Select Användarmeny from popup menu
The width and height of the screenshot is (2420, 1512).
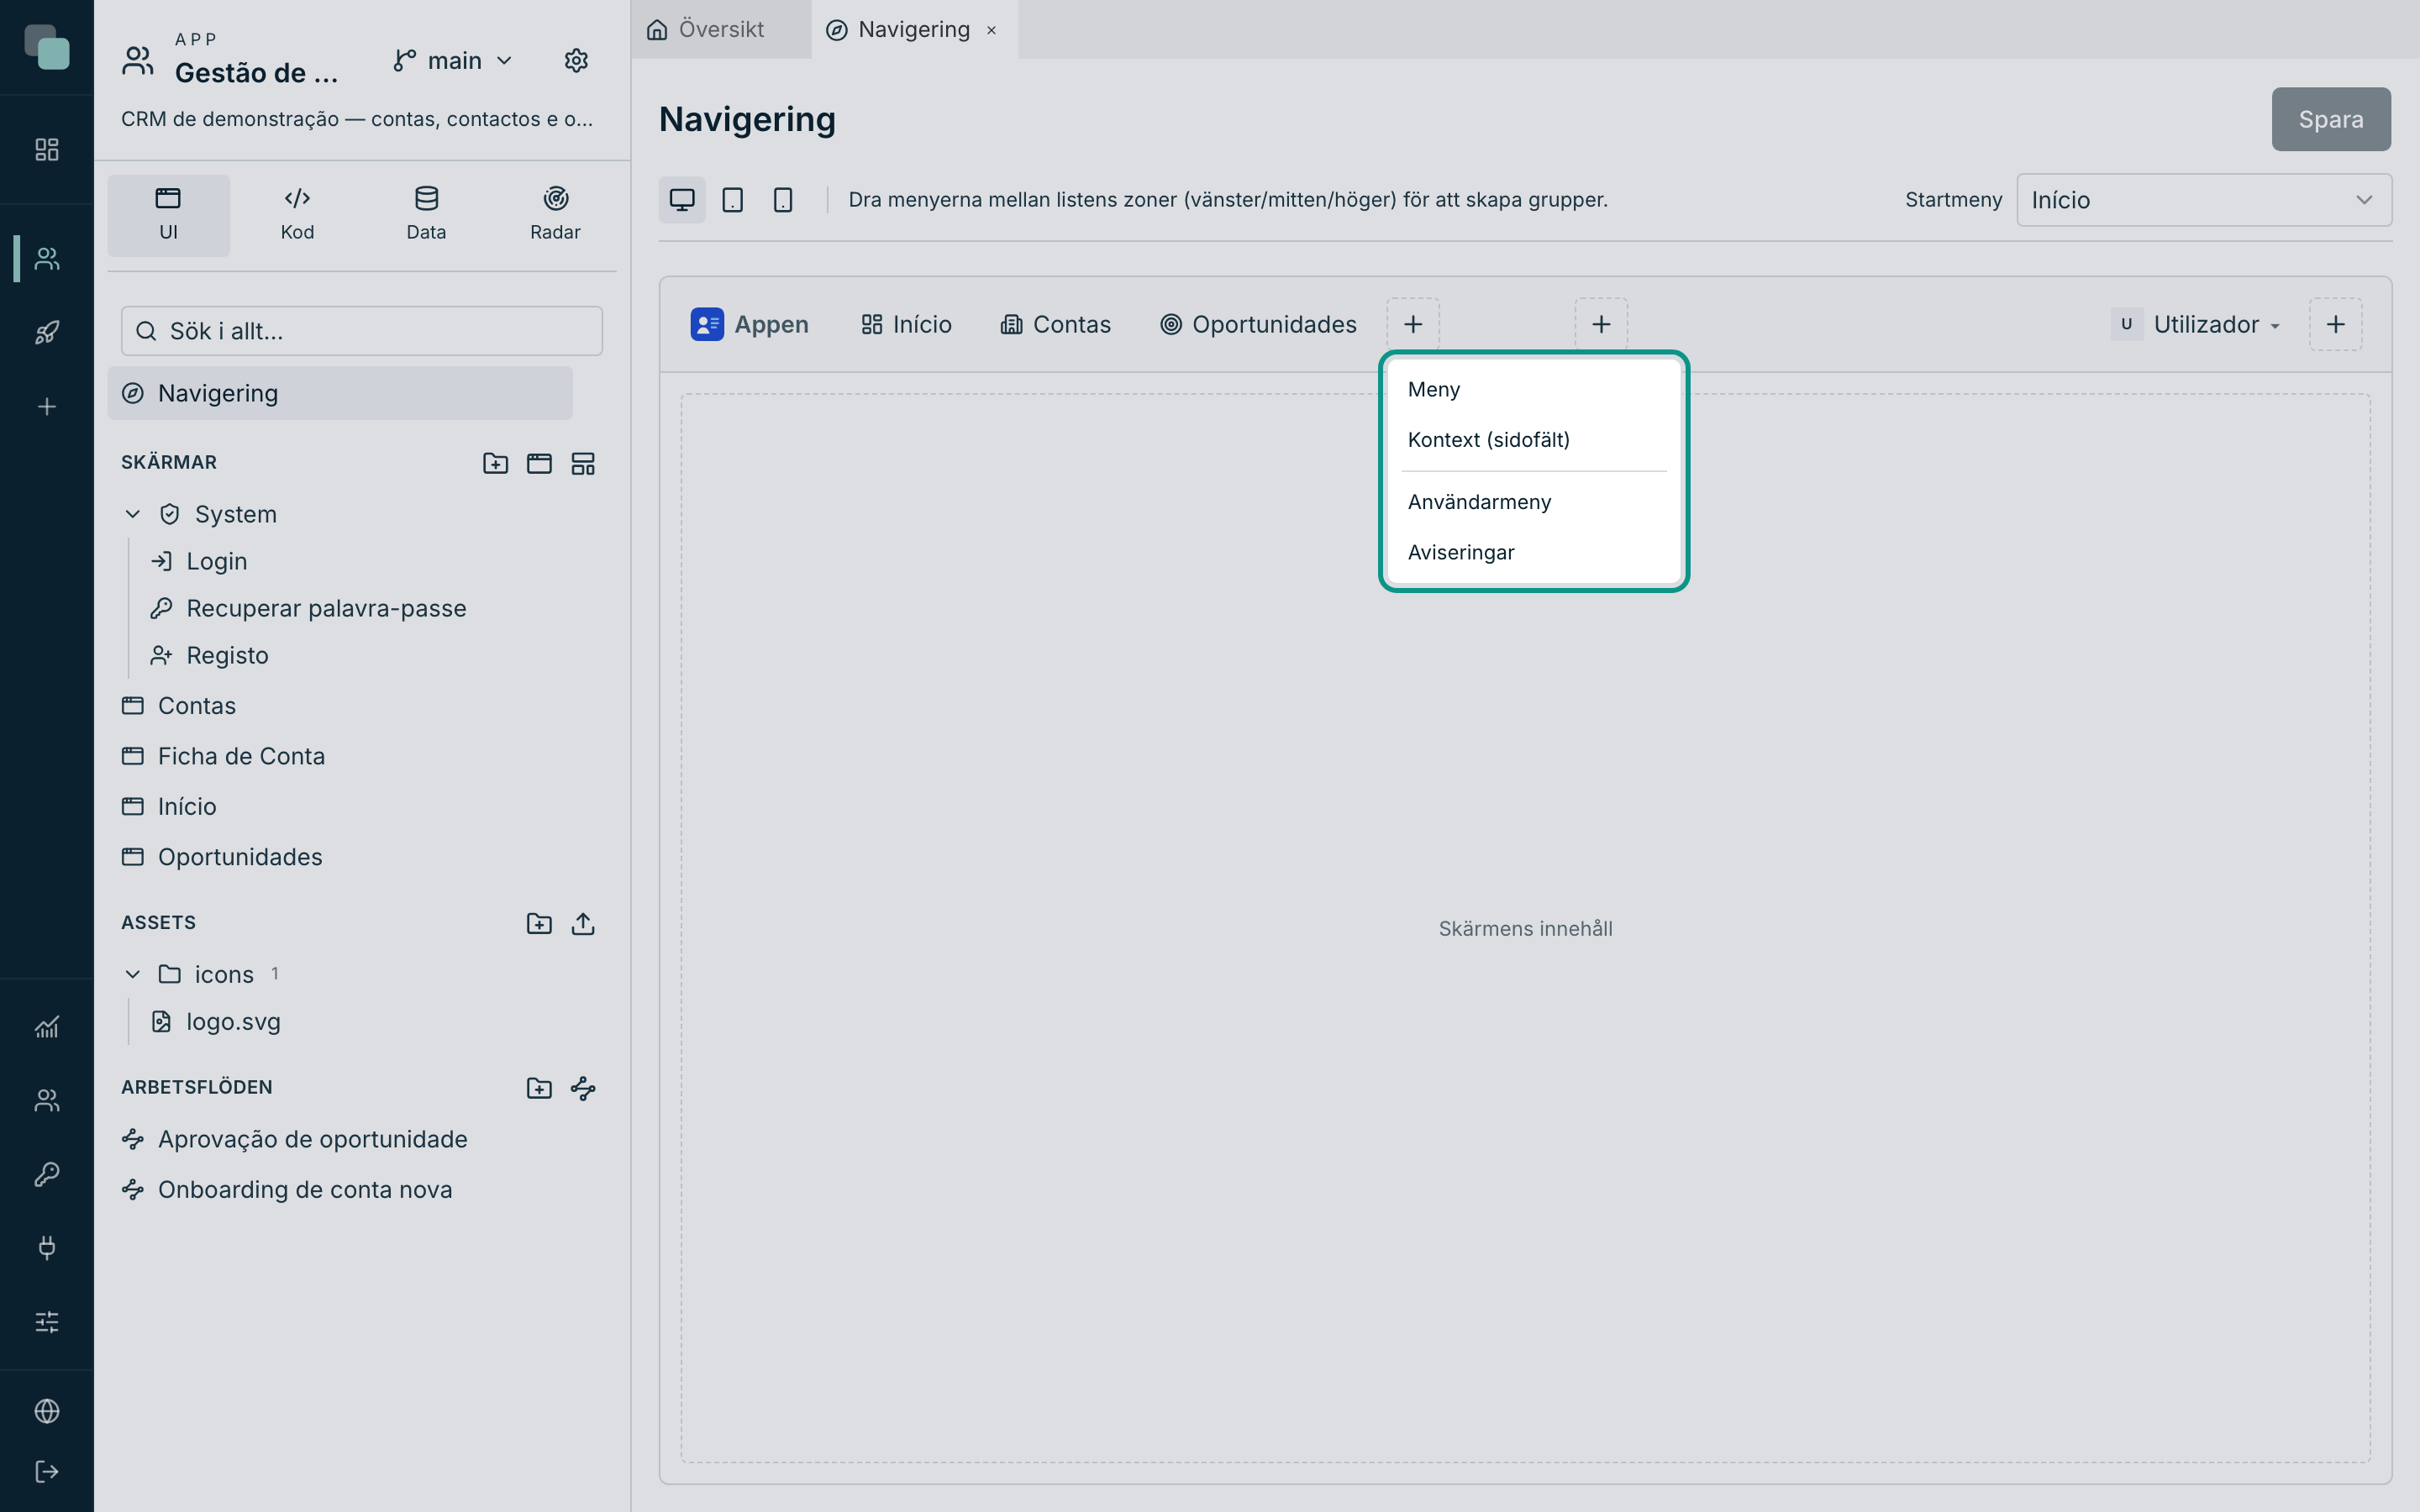pyautogui.click(x=1534, y=502)
